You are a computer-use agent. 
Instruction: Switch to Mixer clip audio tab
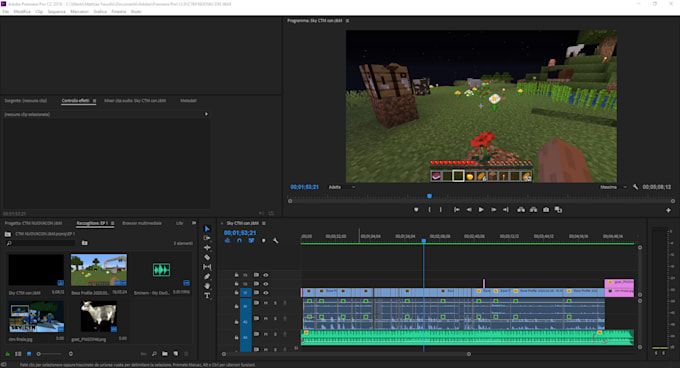click(135, 101)
